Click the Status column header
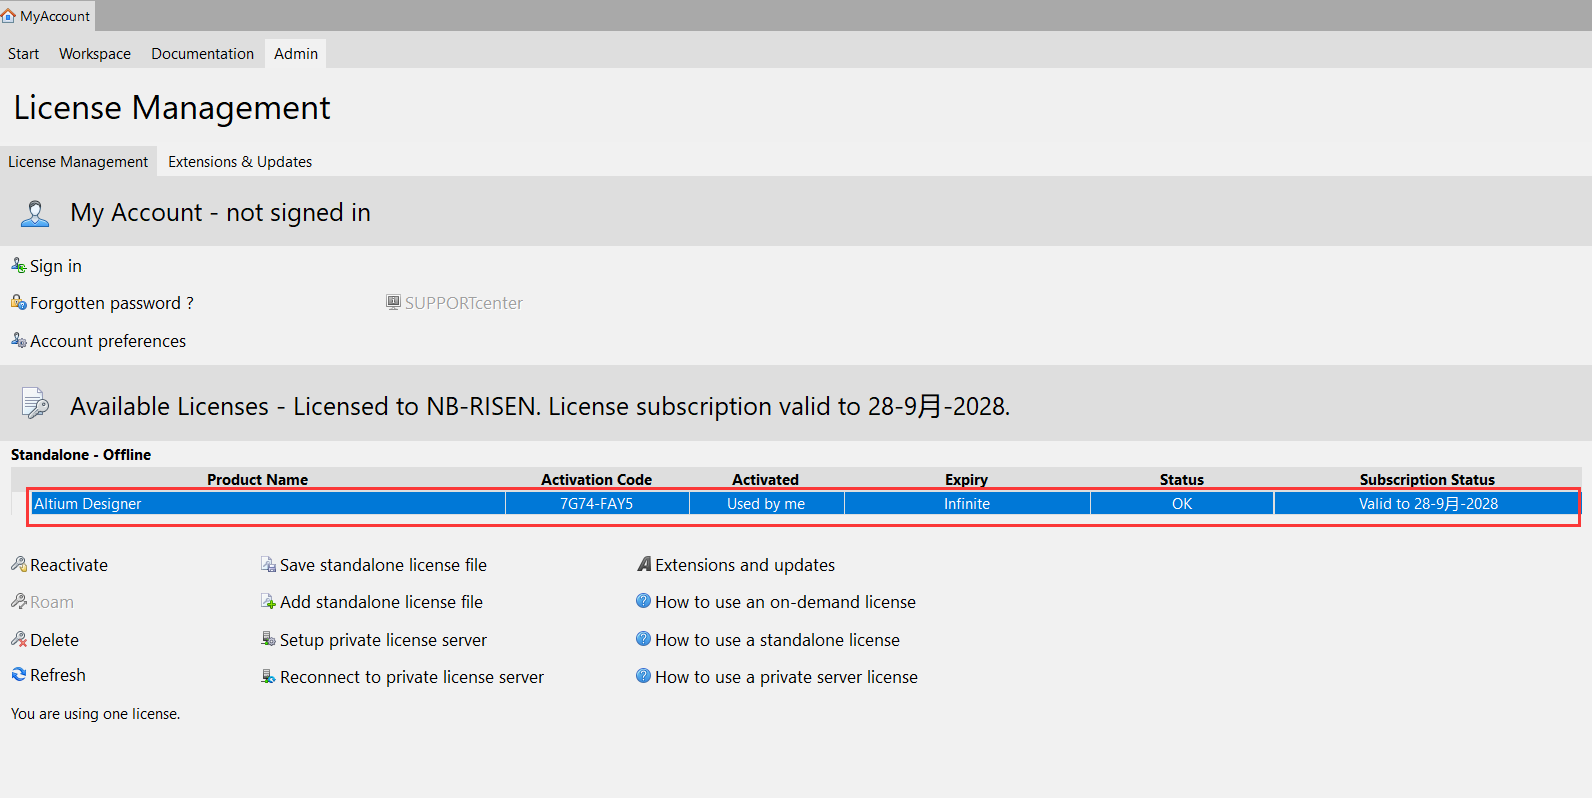 click(x=1182, y=480)
